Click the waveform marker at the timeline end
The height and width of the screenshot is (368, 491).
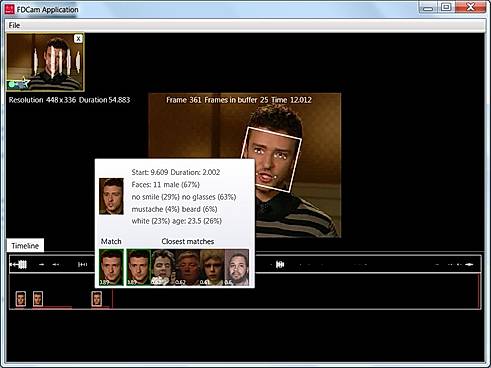click(x=469, y=264)
